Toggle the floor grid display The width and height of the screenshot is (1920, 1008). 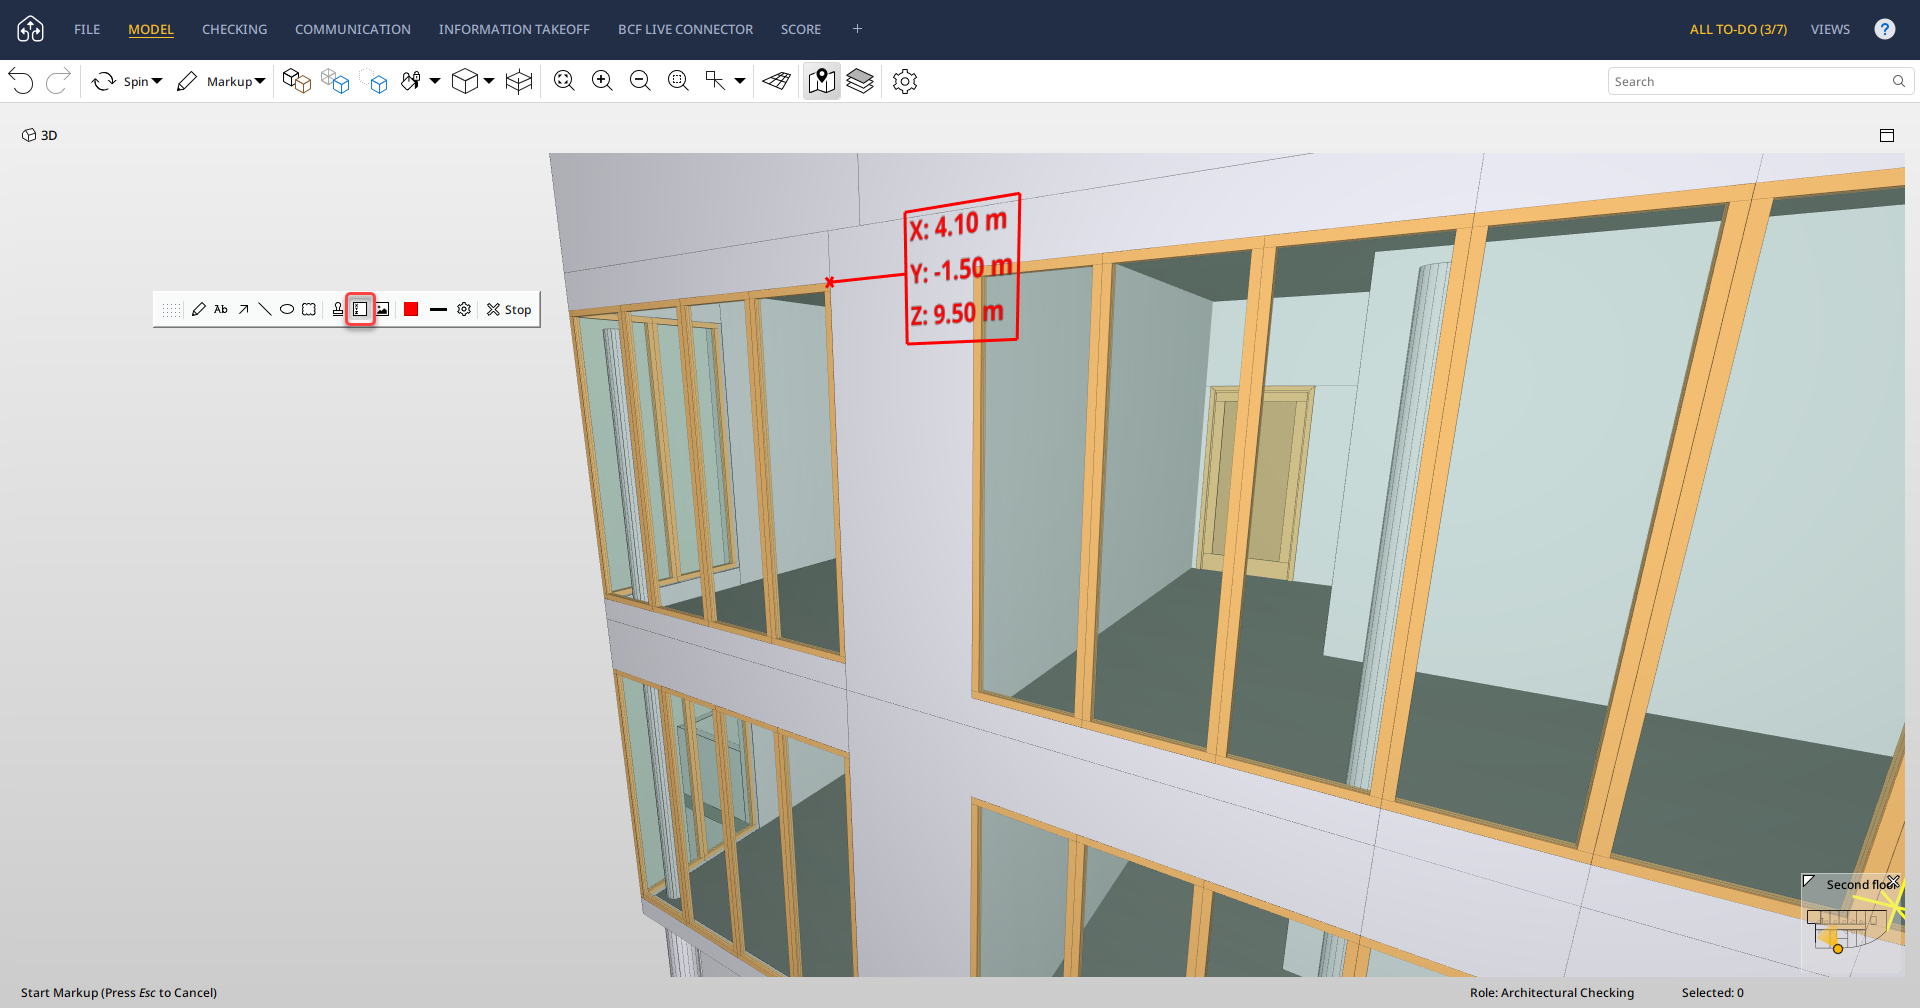[x=777, y=82]
